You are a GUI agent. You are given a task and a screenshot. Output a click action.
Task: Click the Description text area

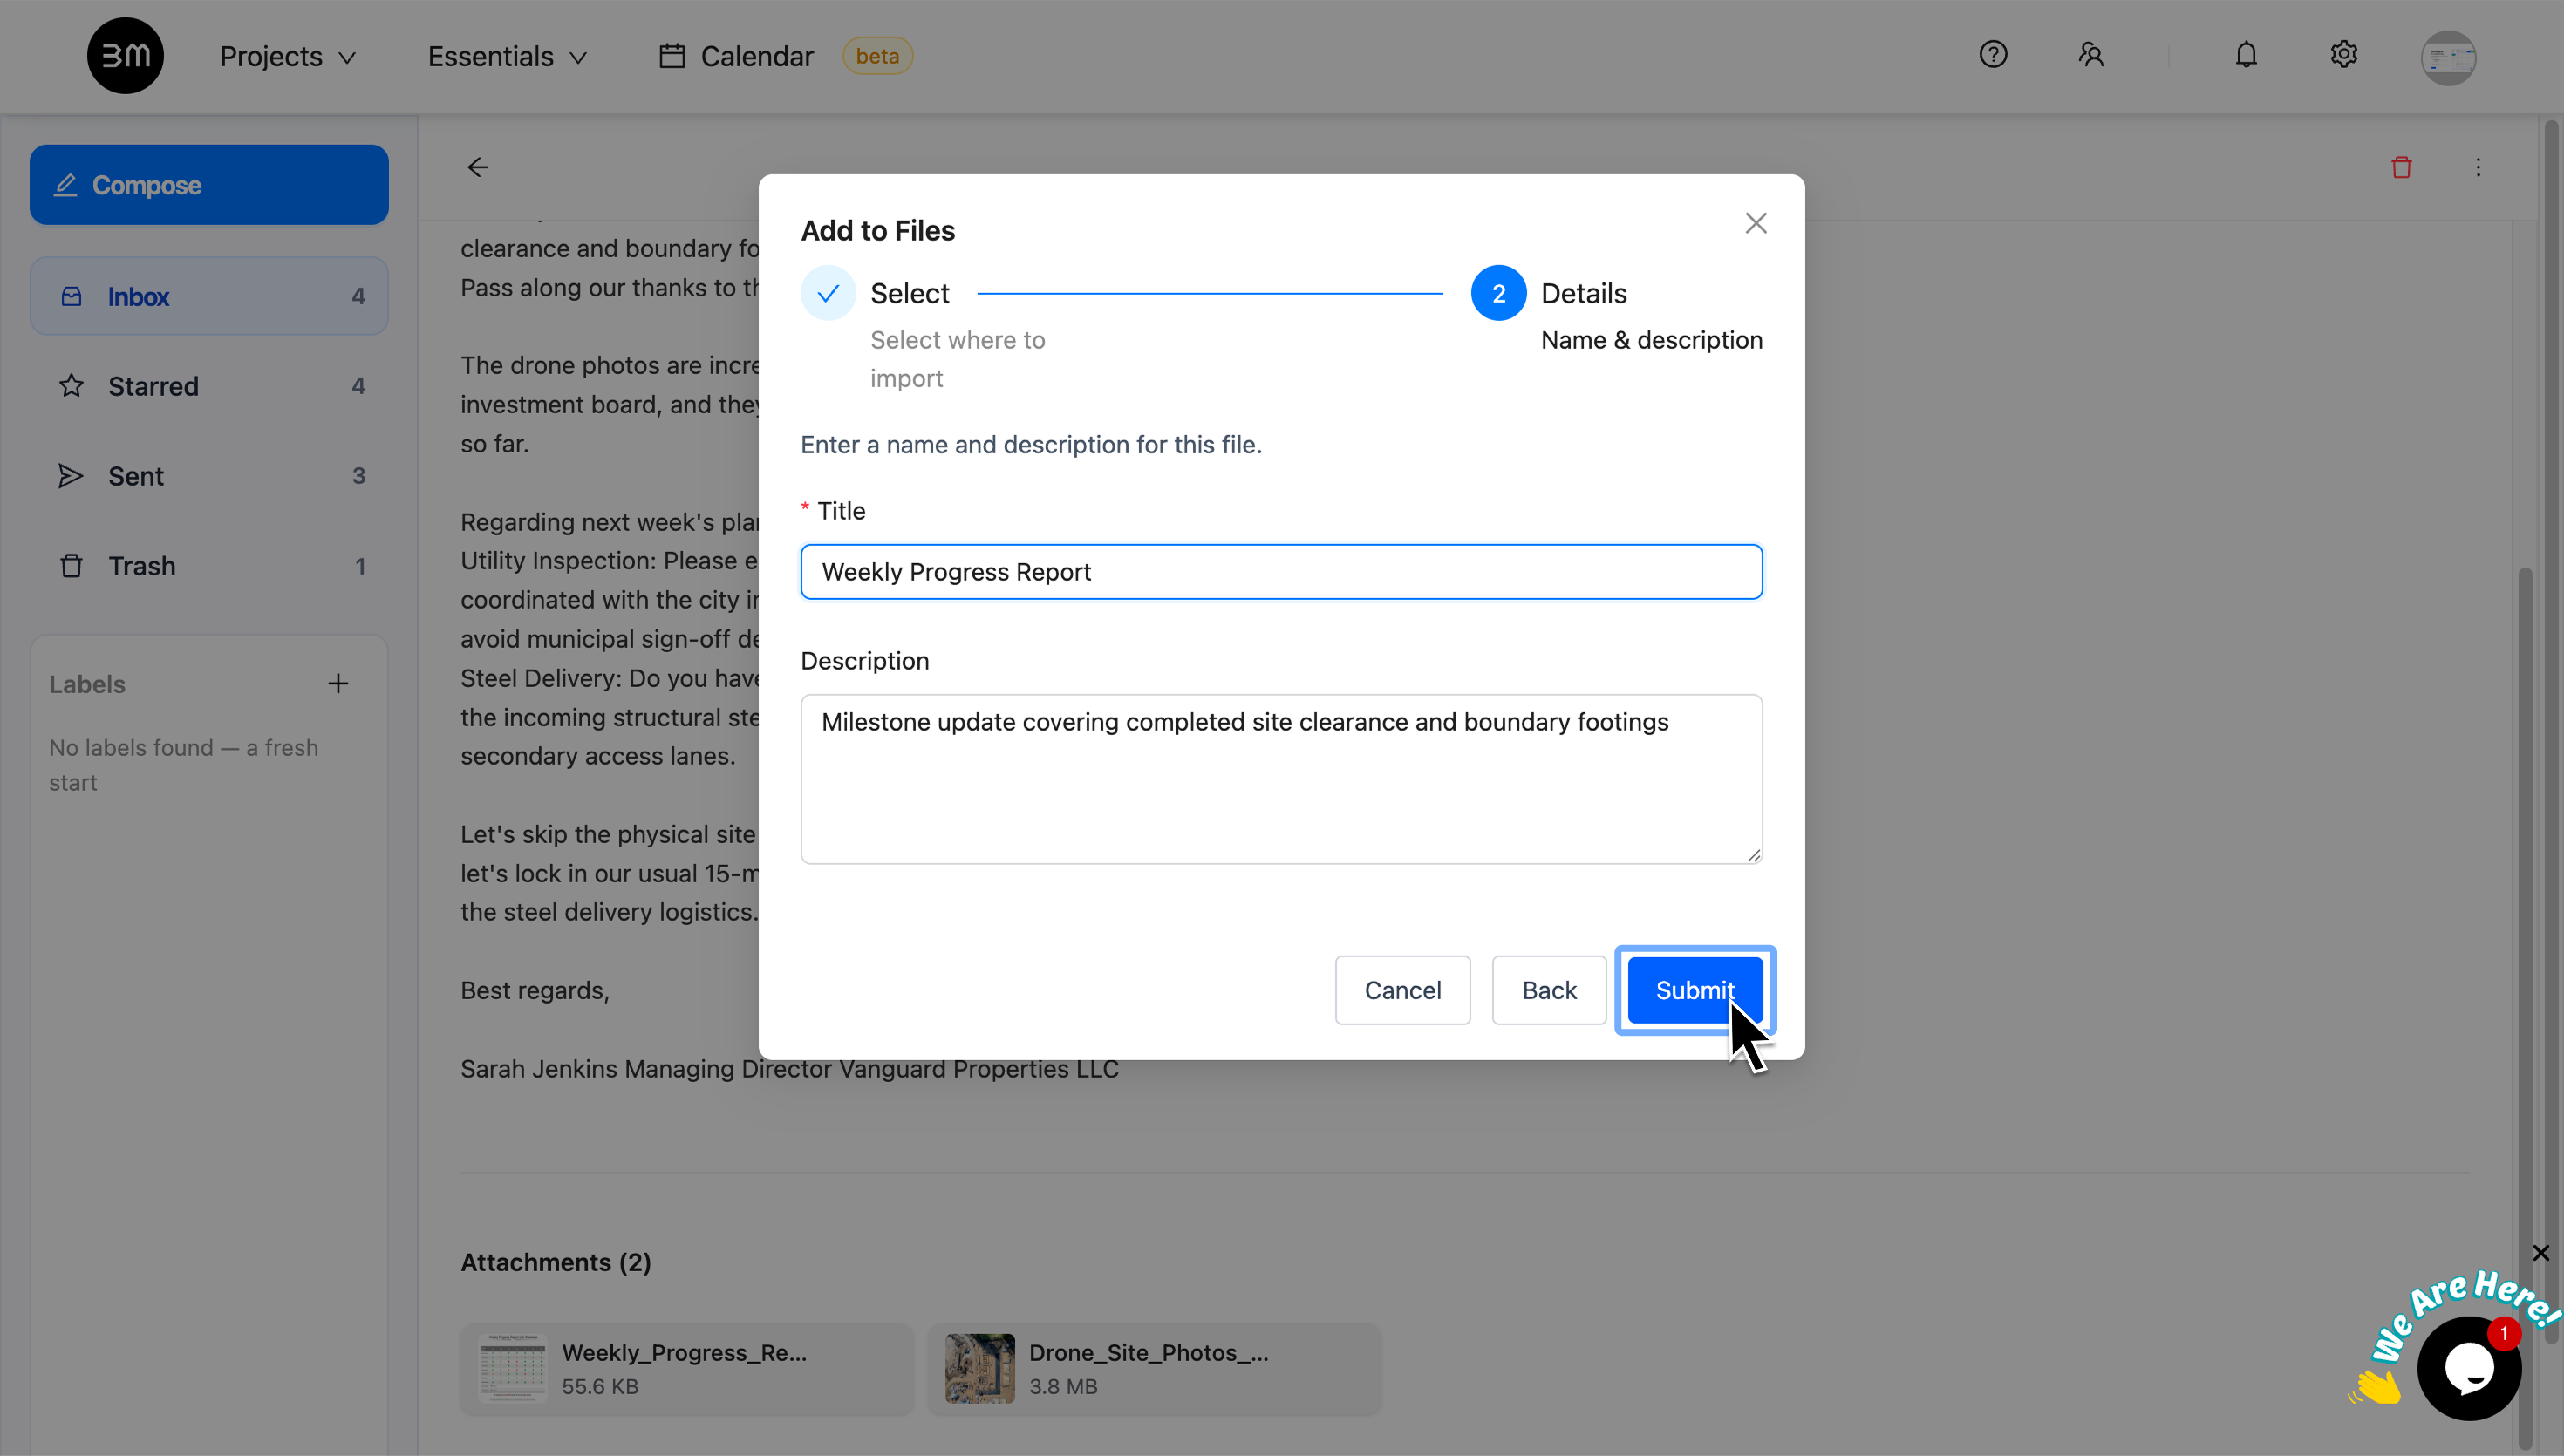1281,779
